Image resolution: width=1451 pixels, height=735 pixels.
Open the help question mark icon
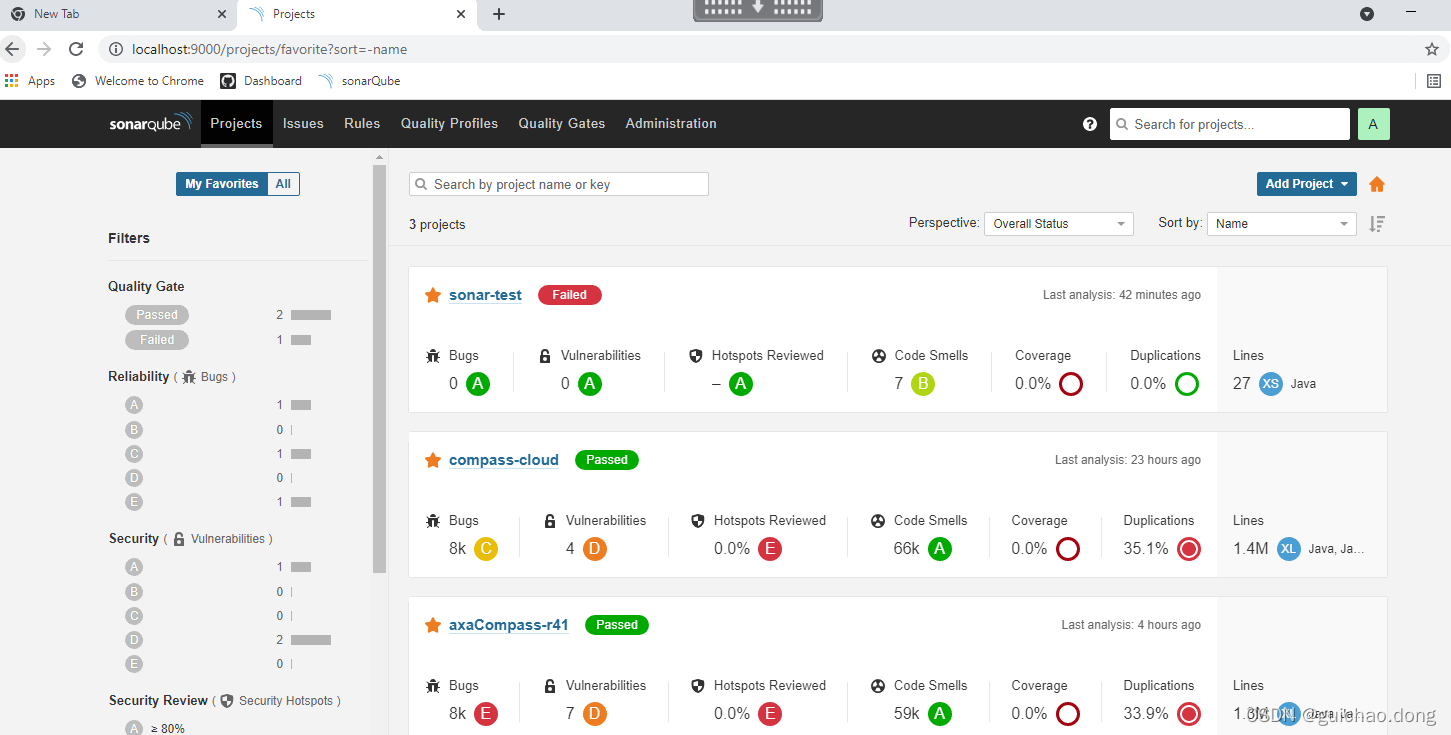coord(1090,124)
